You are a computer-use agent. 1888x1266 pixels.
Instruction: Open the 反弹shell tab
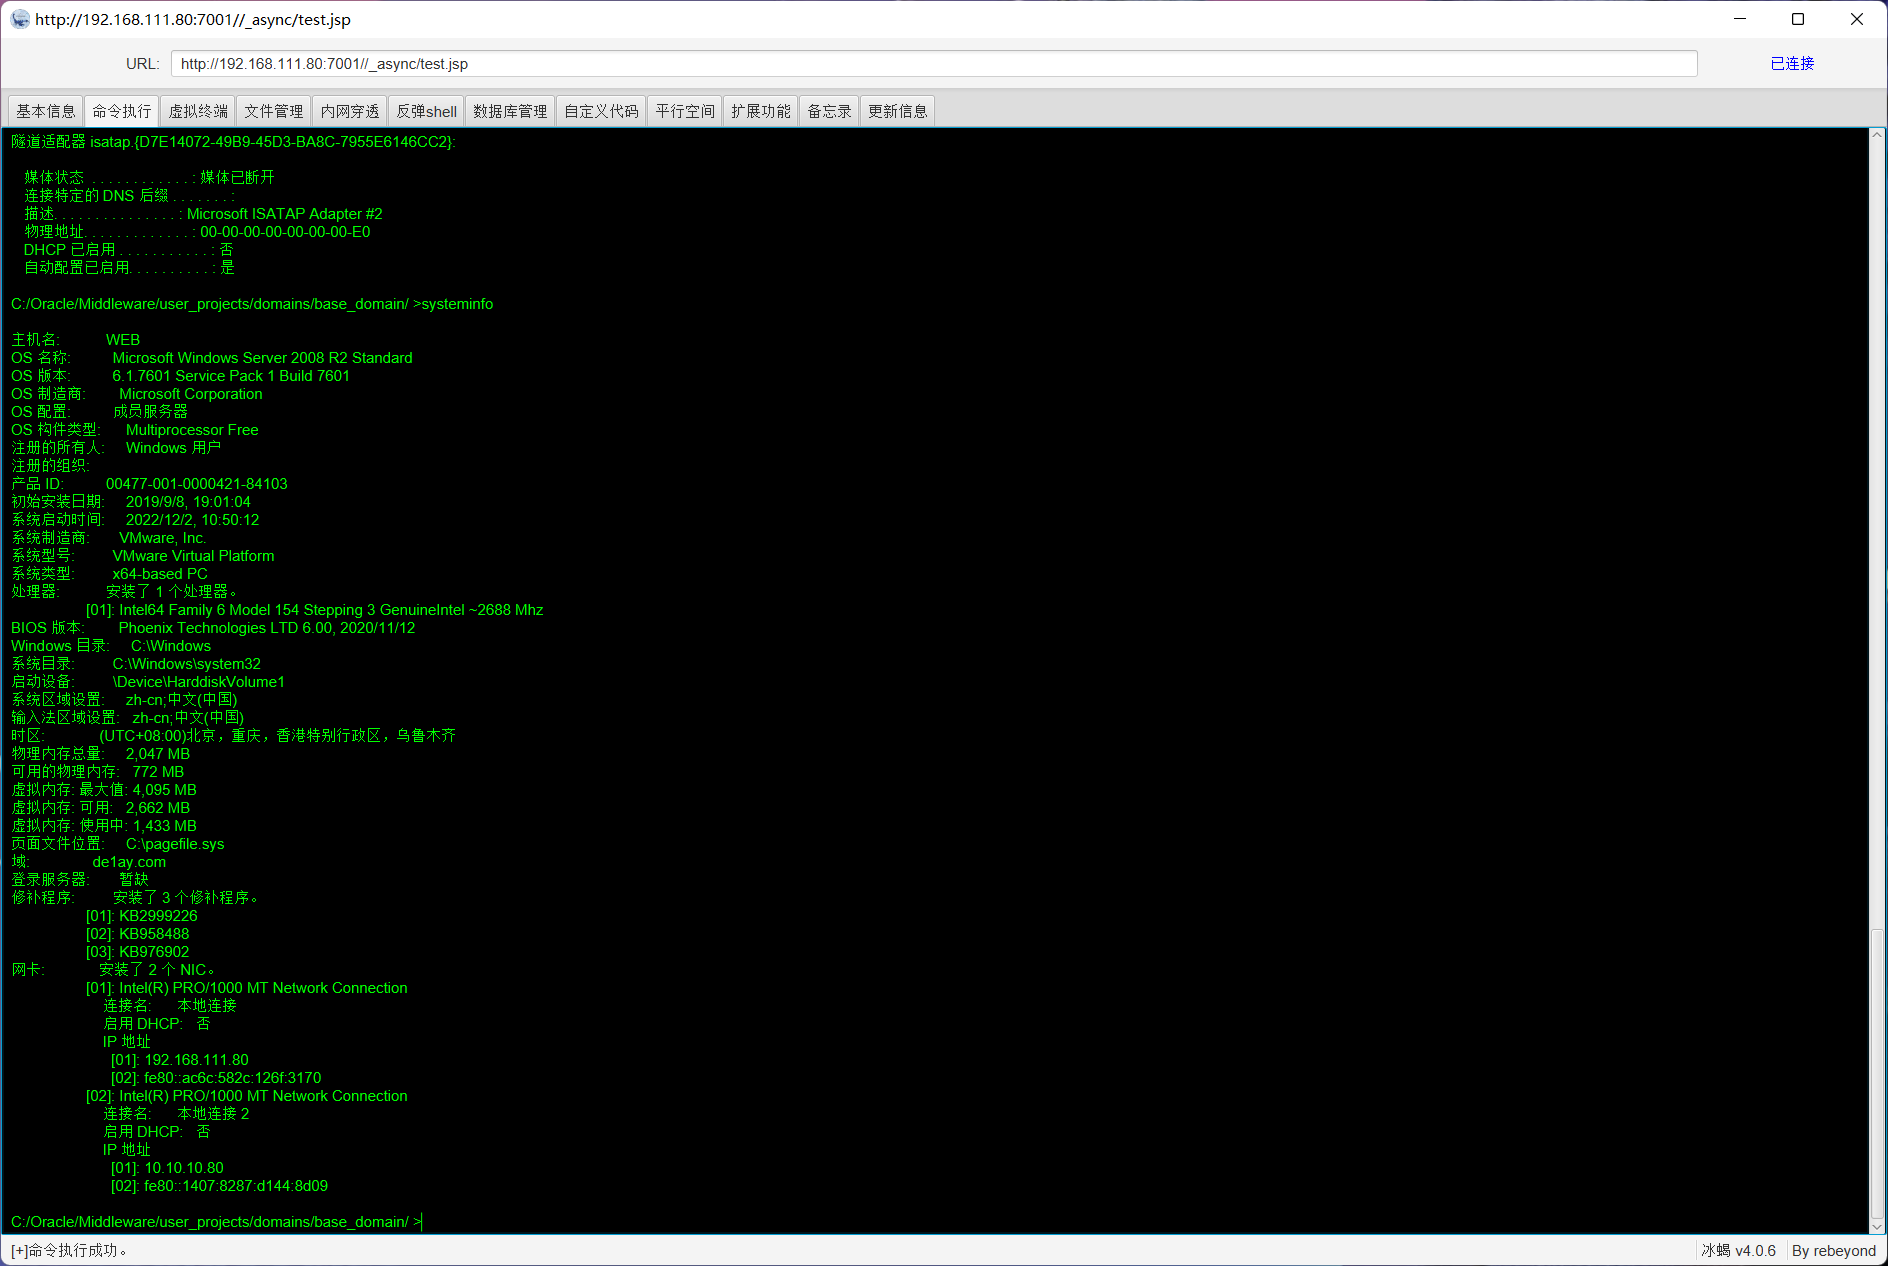[x=427, y=111]
